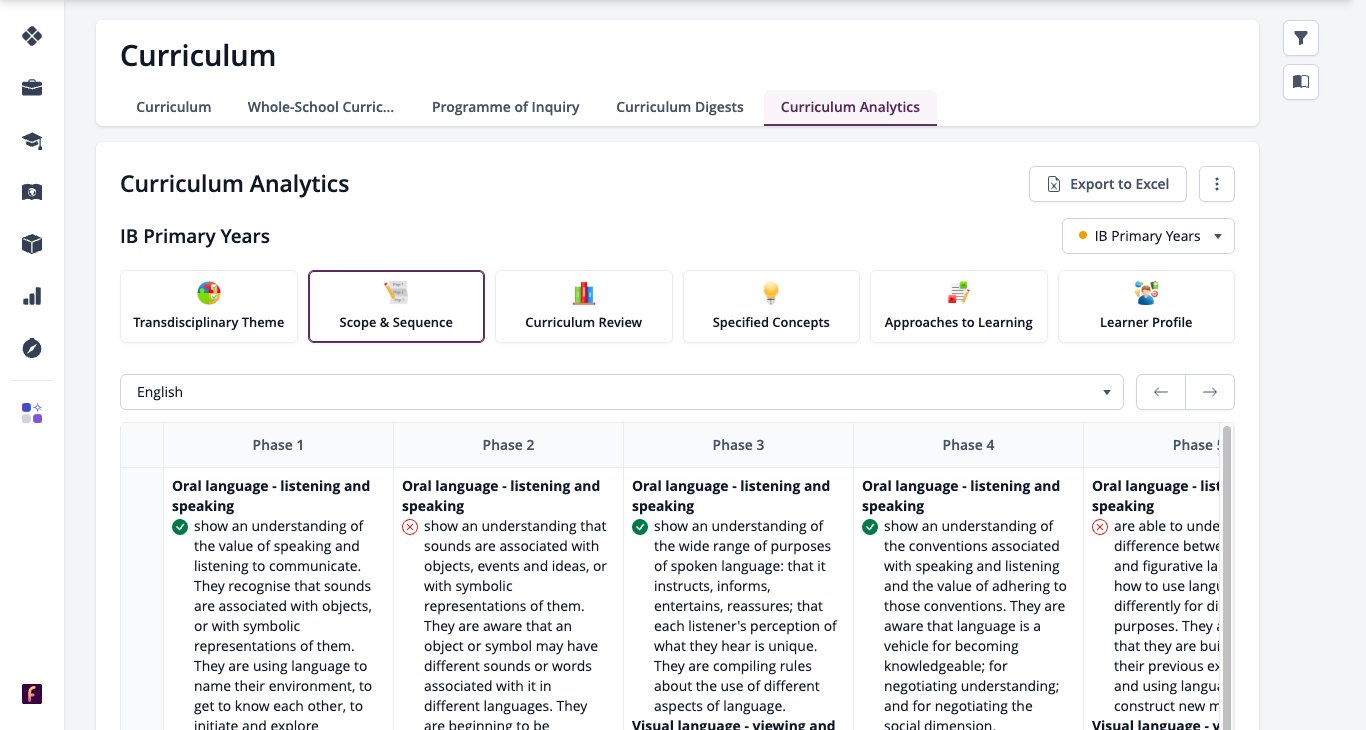Switch to the Curriculum Analytics tab
This screenshot has width=1366, height=730.
coord(850,107)
